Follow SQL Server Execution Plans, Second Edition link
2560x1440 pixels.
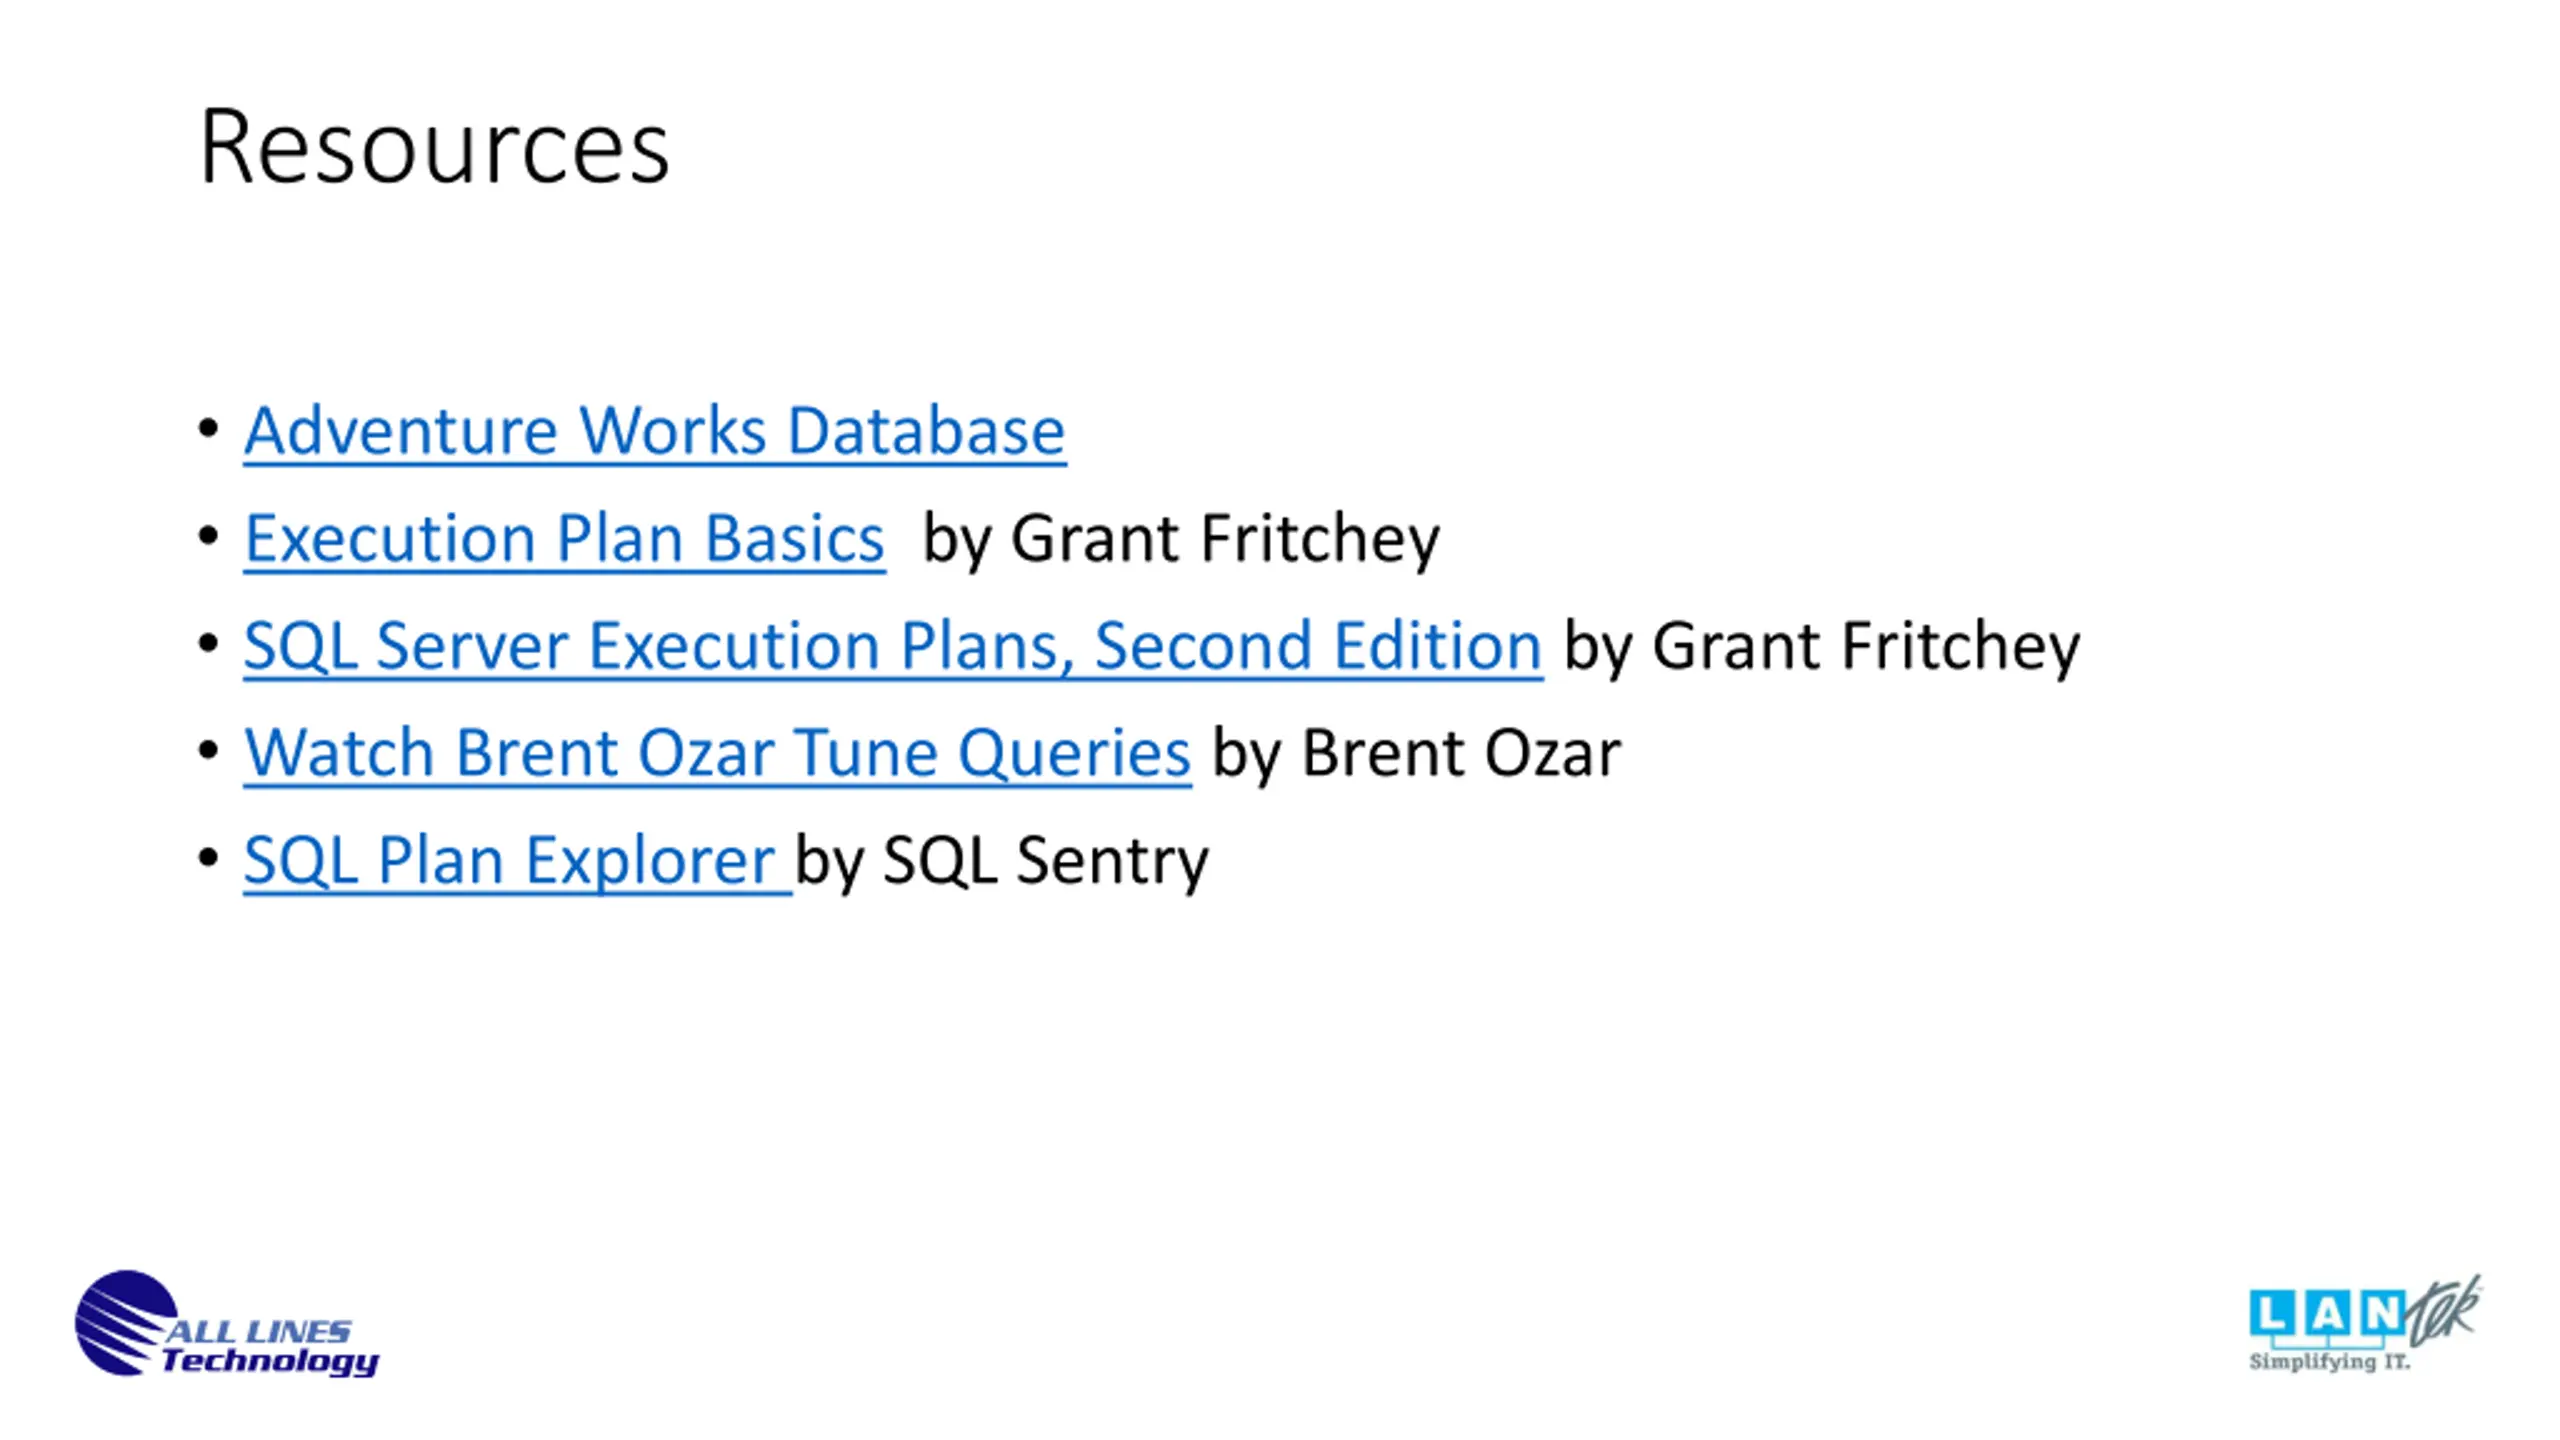[893, 645]
